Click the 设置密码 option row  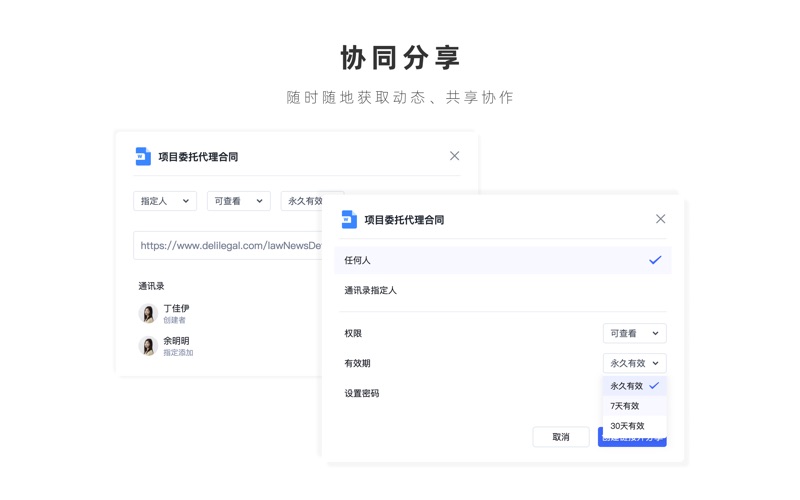tap(362, 393)
